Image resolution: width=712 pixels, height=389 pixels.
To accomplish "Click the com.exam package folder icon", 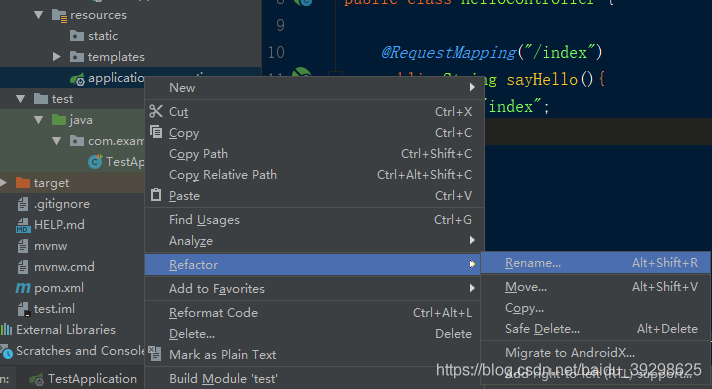I will pos(77,141).
